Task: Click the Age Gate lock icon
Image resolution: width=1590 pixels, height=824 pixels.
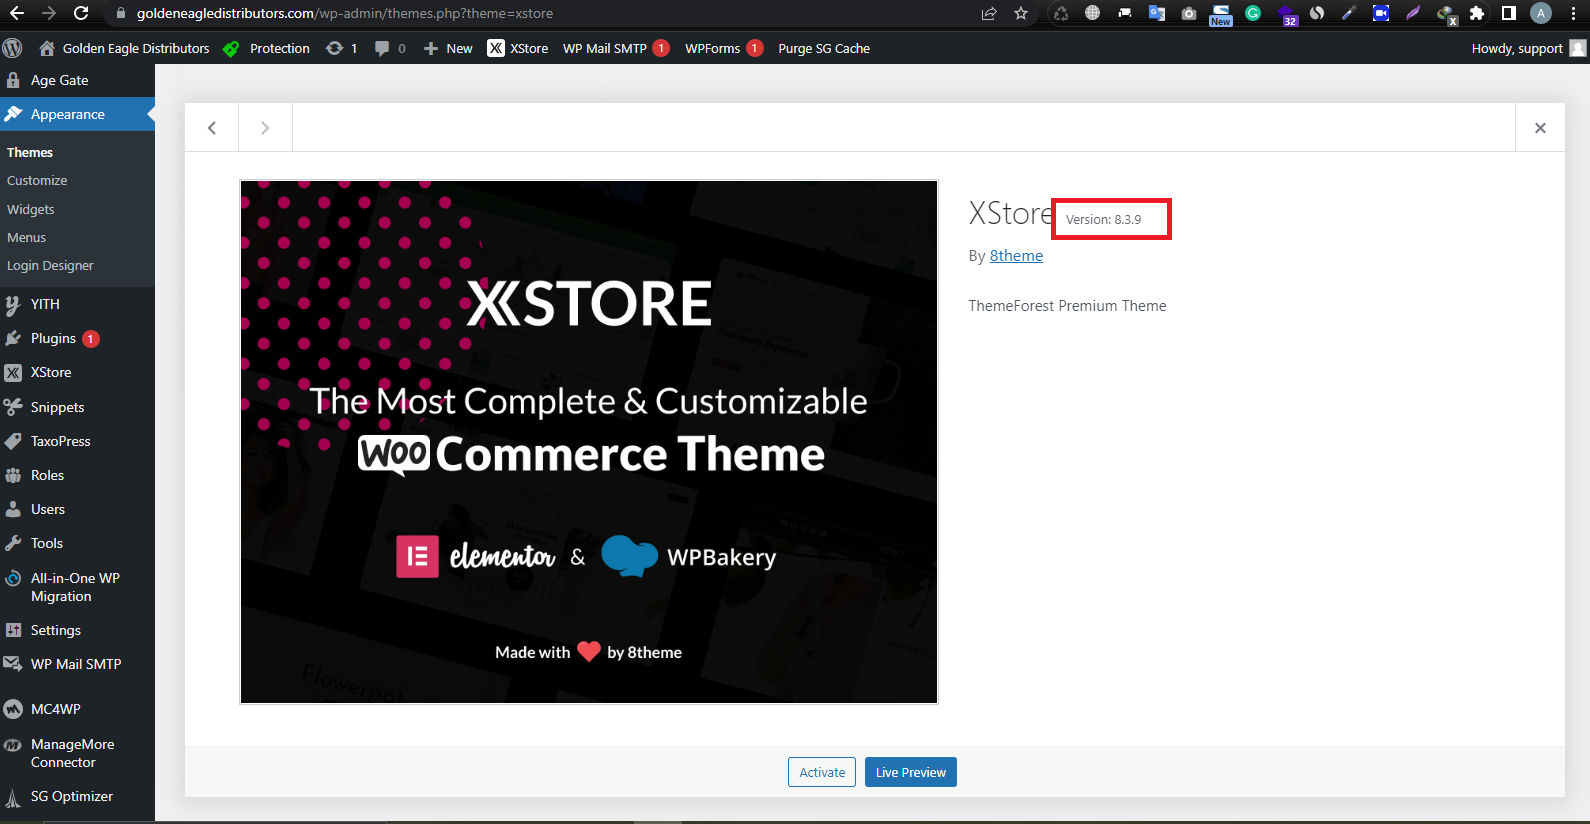Action: pyautogui.click(x=13, y=80)
